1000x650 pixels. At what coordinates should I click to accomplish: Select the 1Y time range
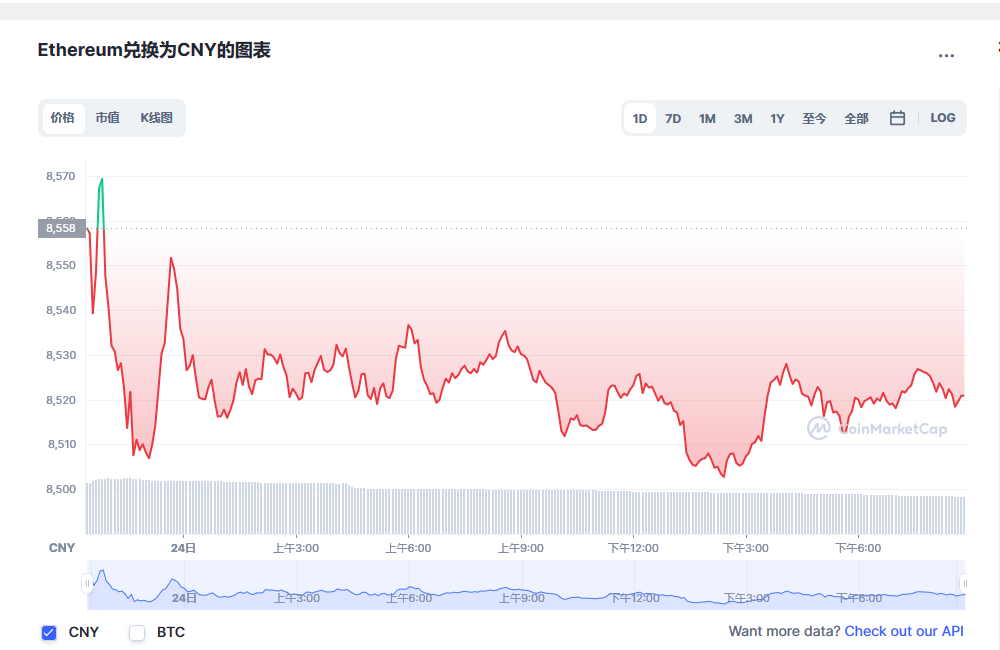pos(777,119)
